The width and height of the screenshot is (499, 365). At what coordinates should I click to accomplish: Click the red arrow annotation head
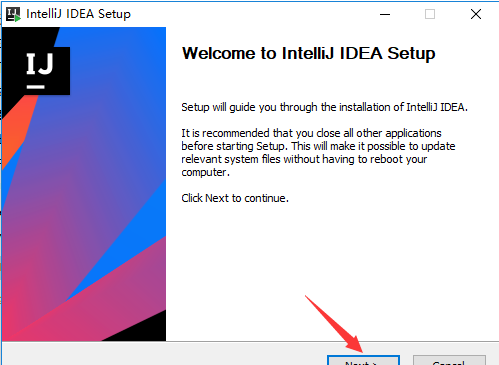355,345
